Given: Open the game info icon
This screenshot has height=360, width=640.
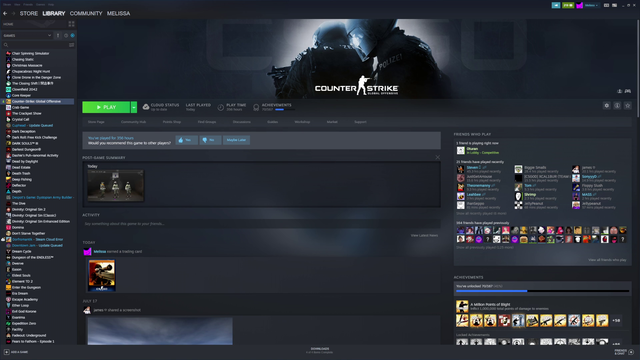Looking at the screenshot, I should [617, 106].
